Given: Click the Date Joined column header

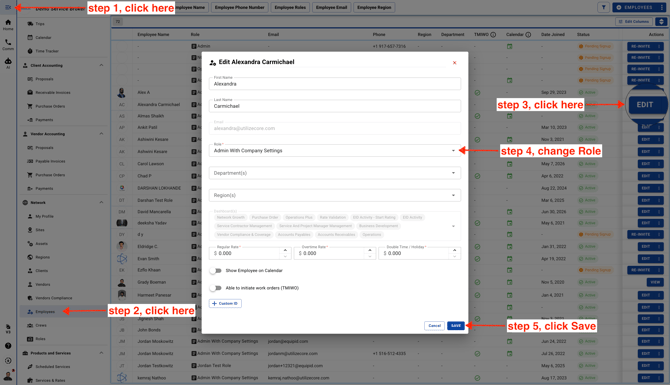Looking at the screenshot, I should (x=552, y=35).
